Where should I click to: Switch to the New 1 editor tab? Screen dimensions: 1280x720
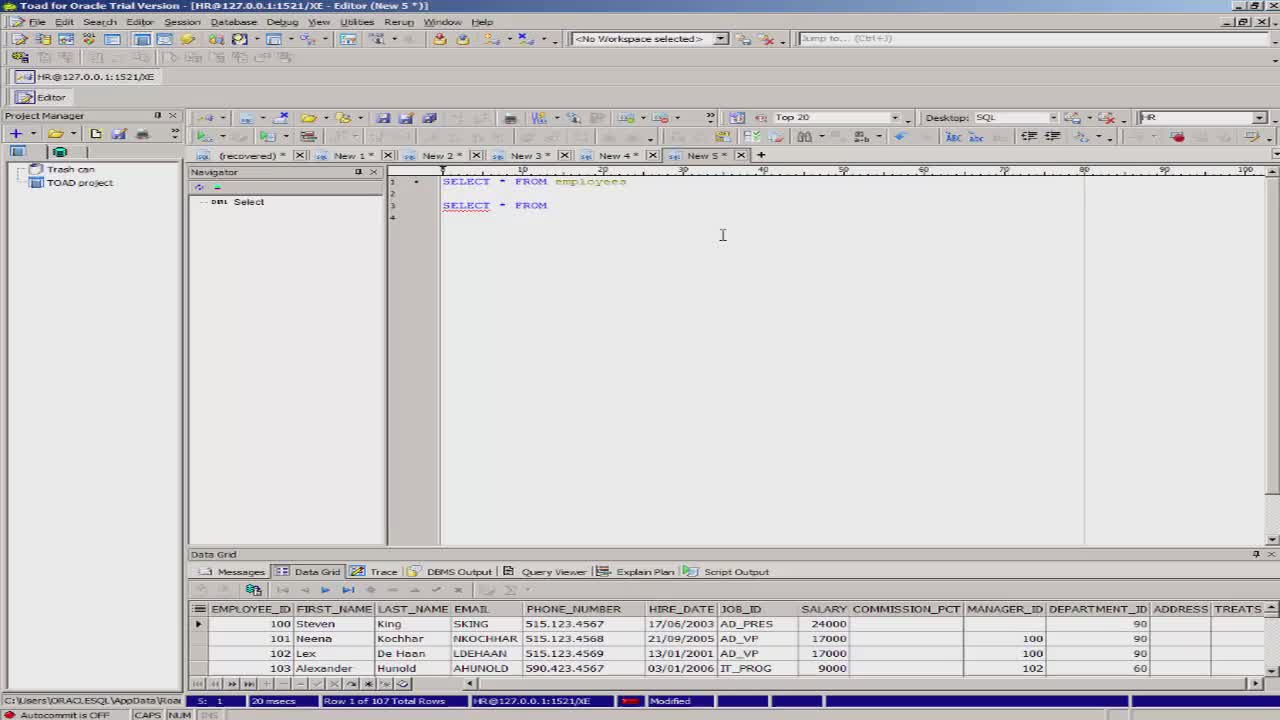click(352, 155)
